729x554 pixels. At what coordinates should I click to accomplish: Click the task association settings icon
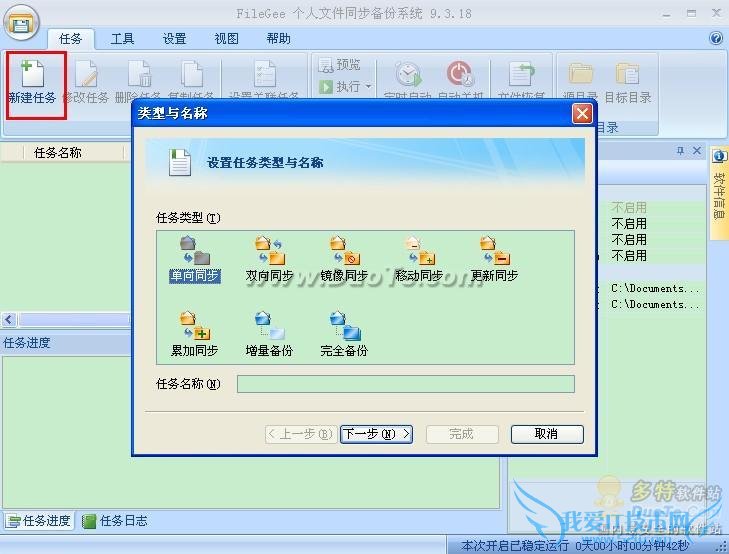point(265,74)
